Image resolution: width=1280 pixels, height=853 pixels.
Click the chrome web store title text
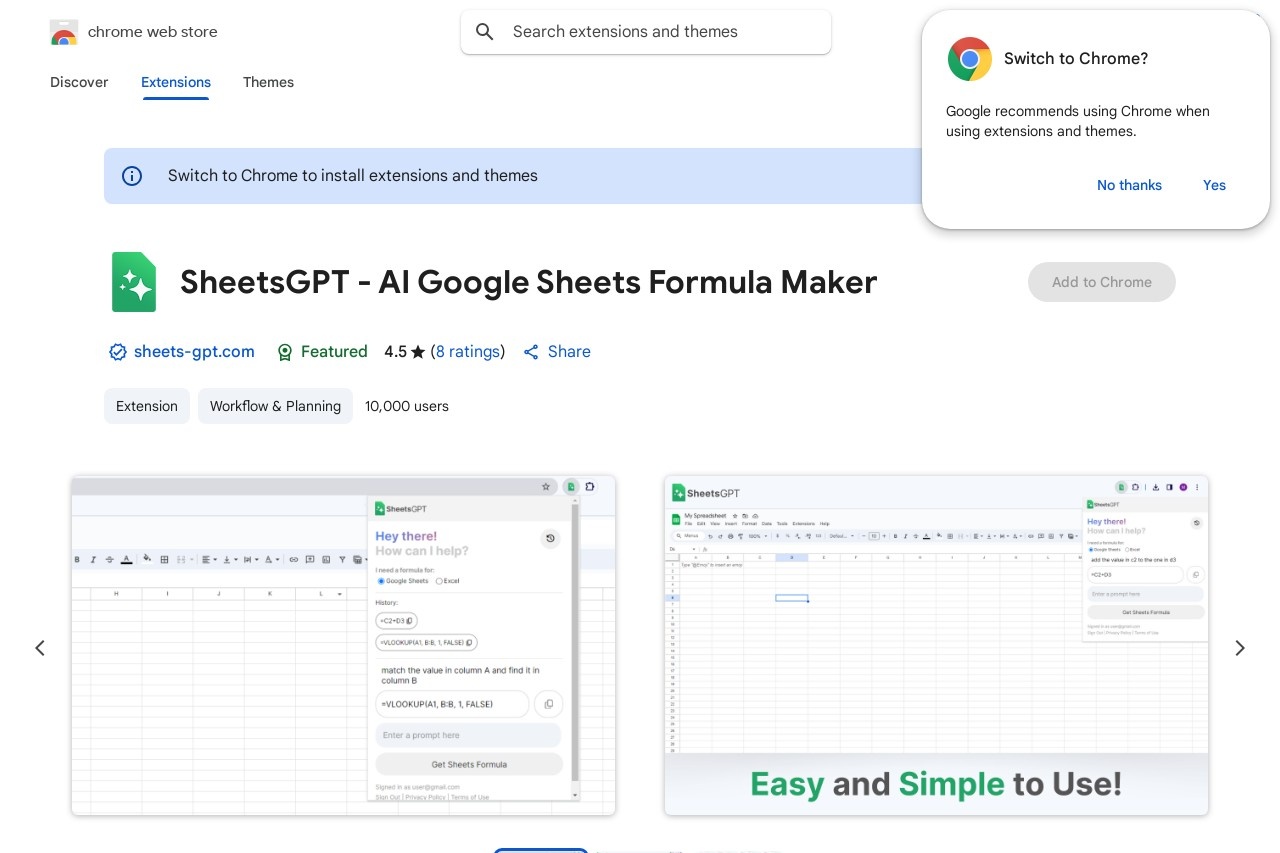pos(153,32)
